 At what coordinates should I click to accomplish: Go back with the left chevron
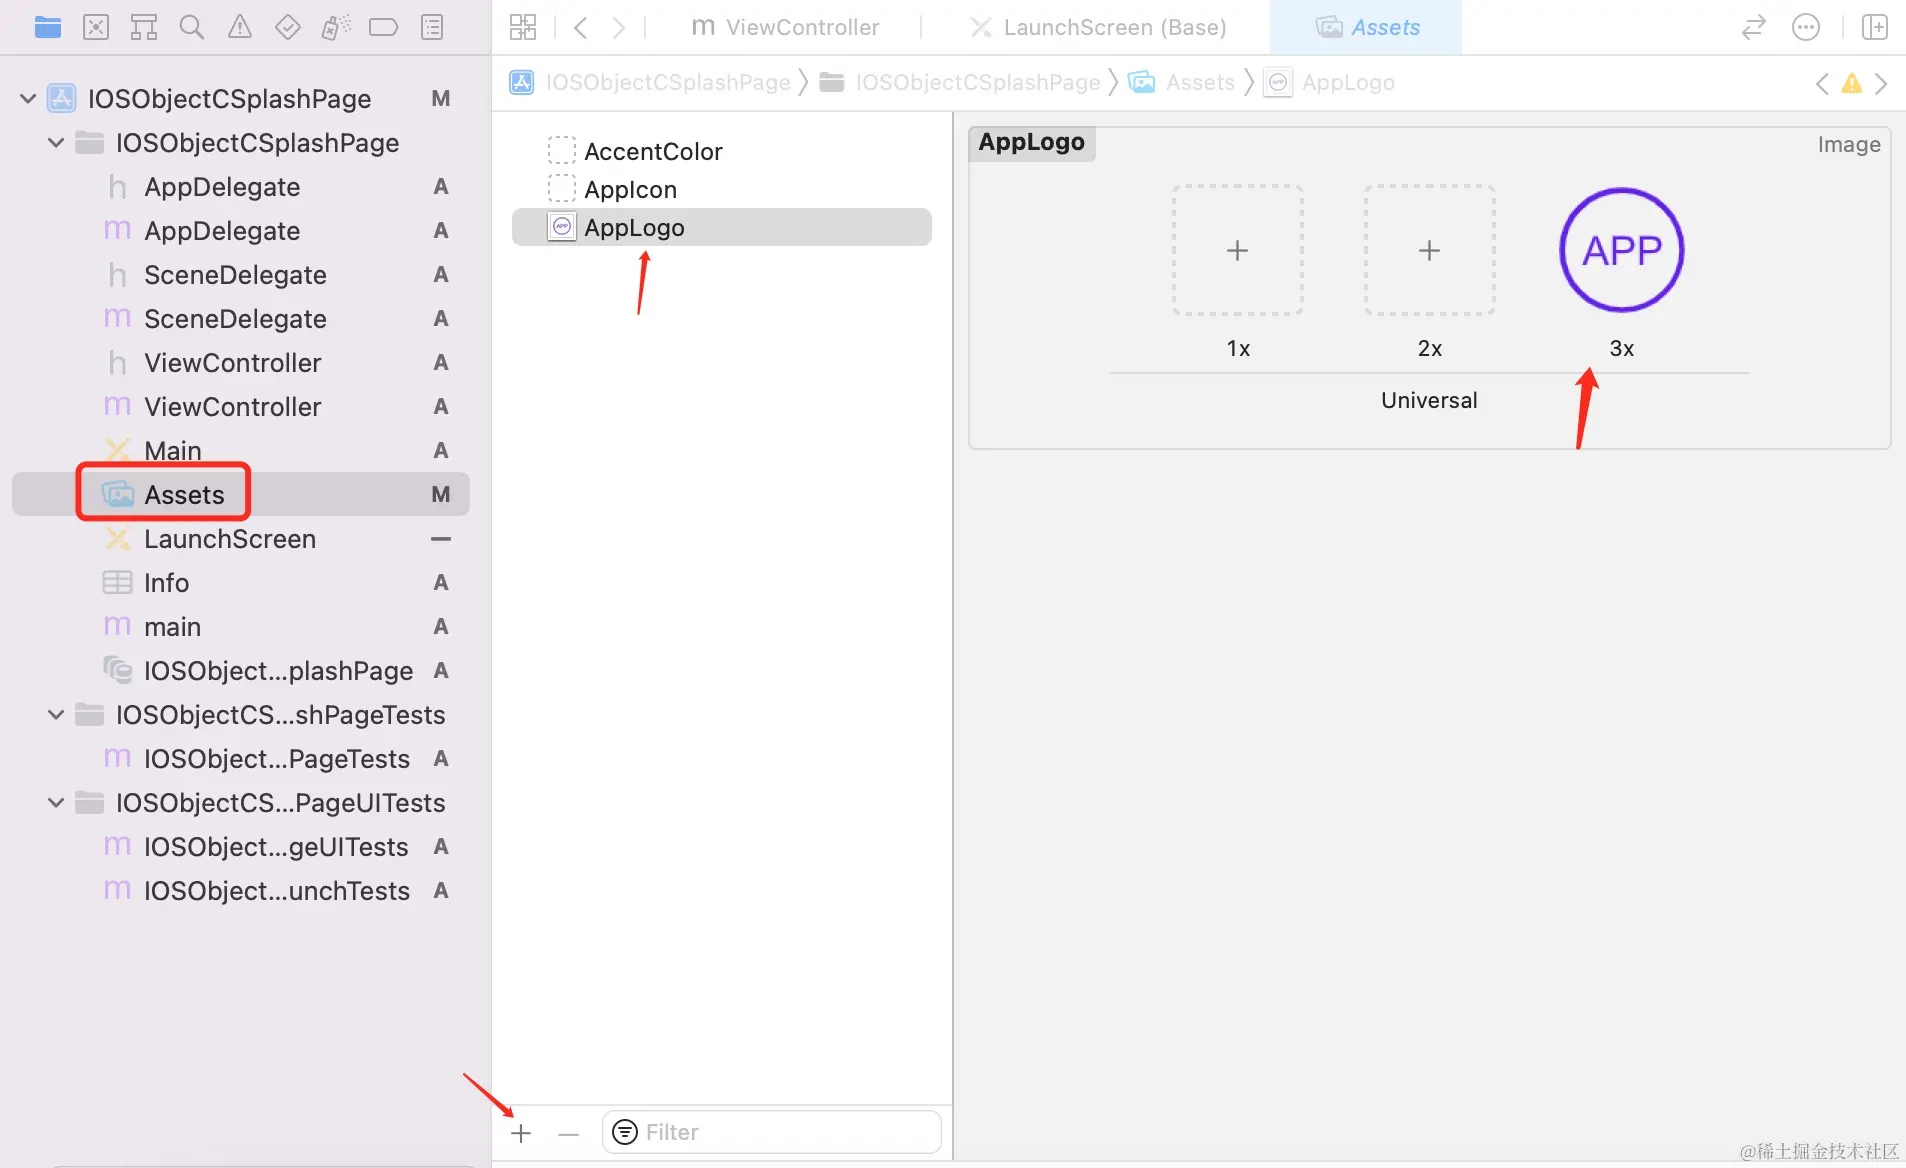pos(581,27)
